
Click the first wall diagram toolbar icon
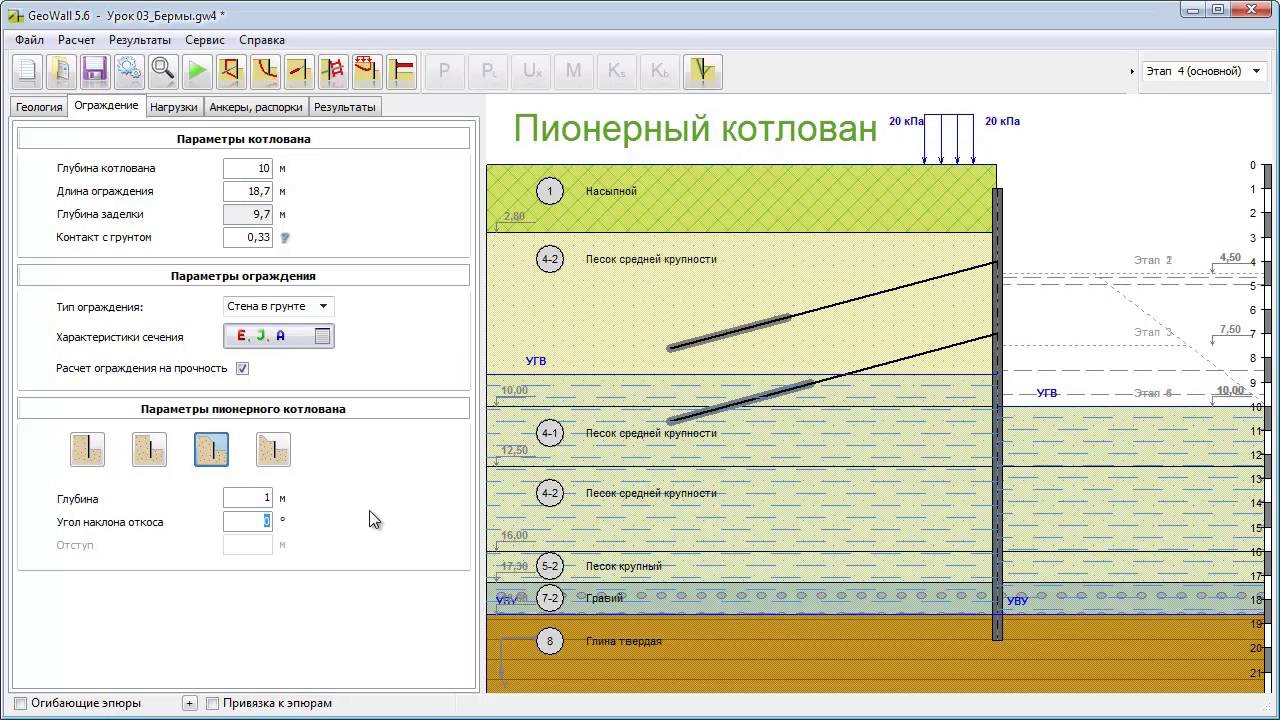pos(231,71)
